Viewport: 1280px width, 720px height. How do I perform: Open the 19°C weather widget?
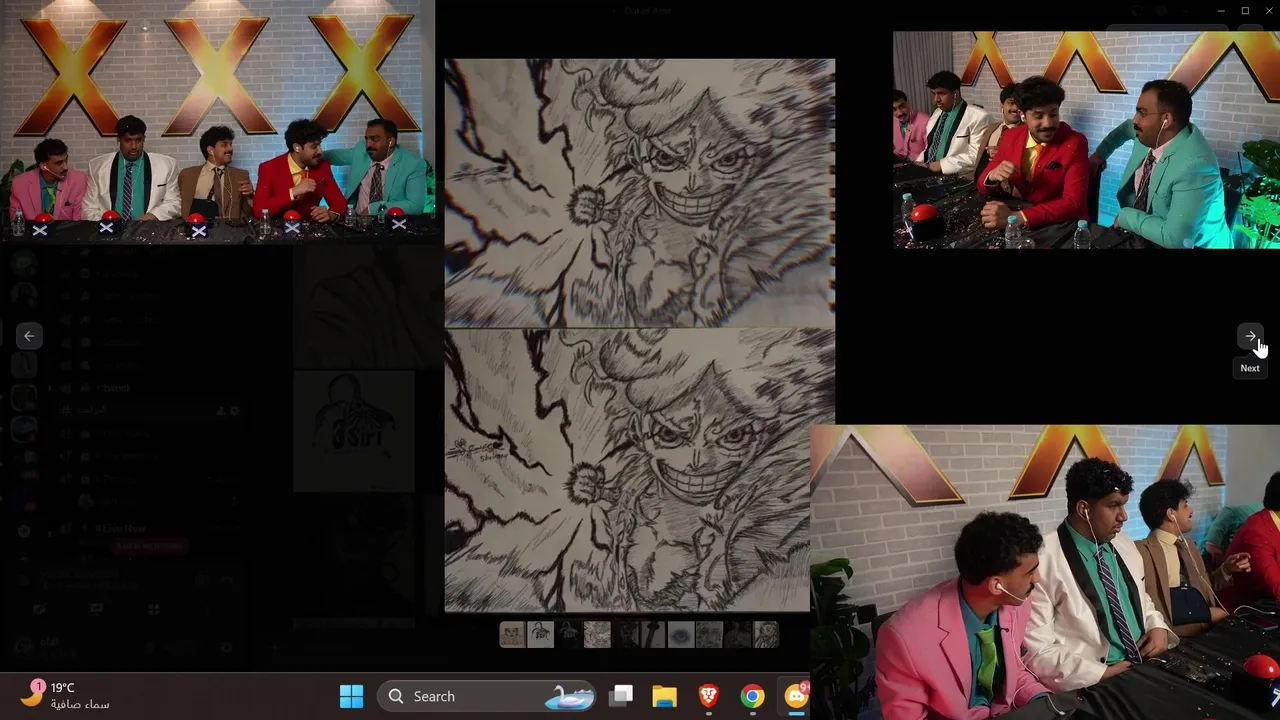(65, 695)
